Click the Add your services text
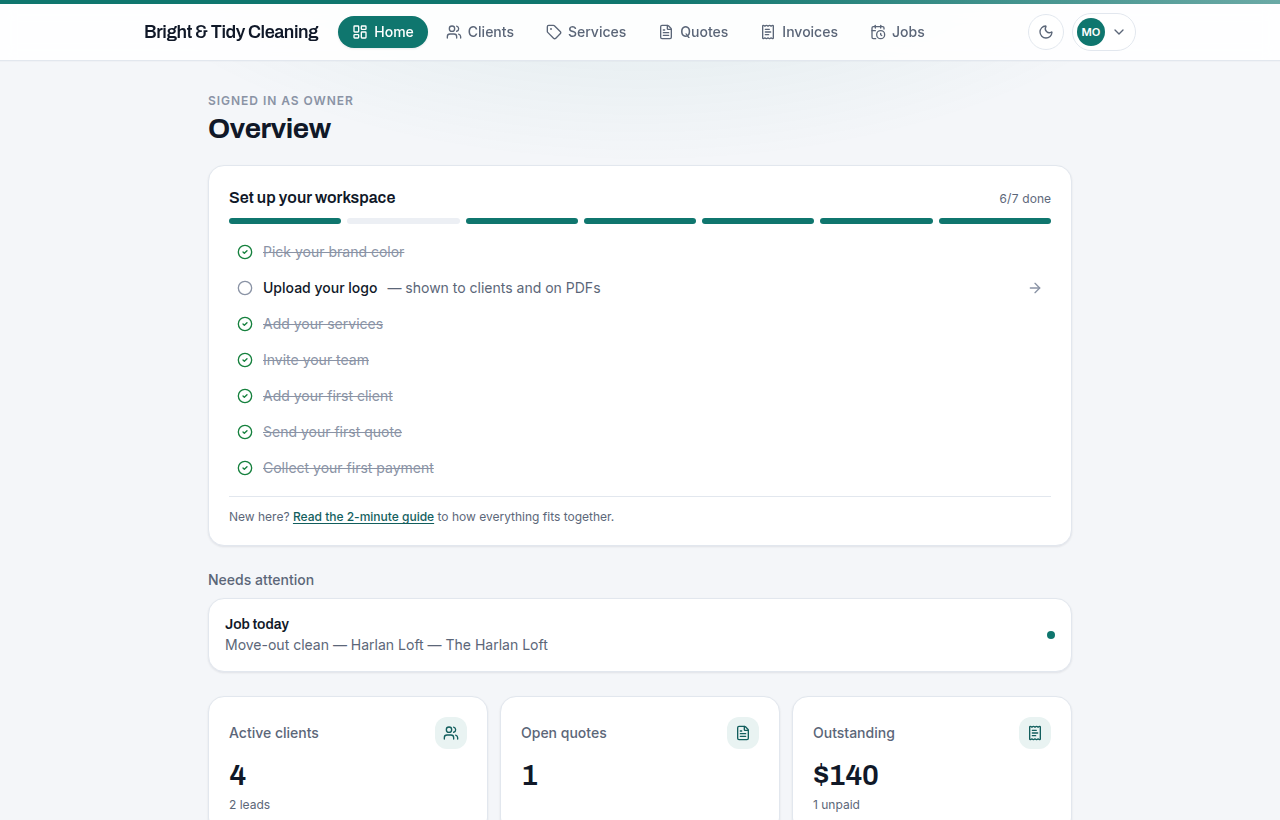This screenshot has height=820, width=1280. [x=323, y=324]
